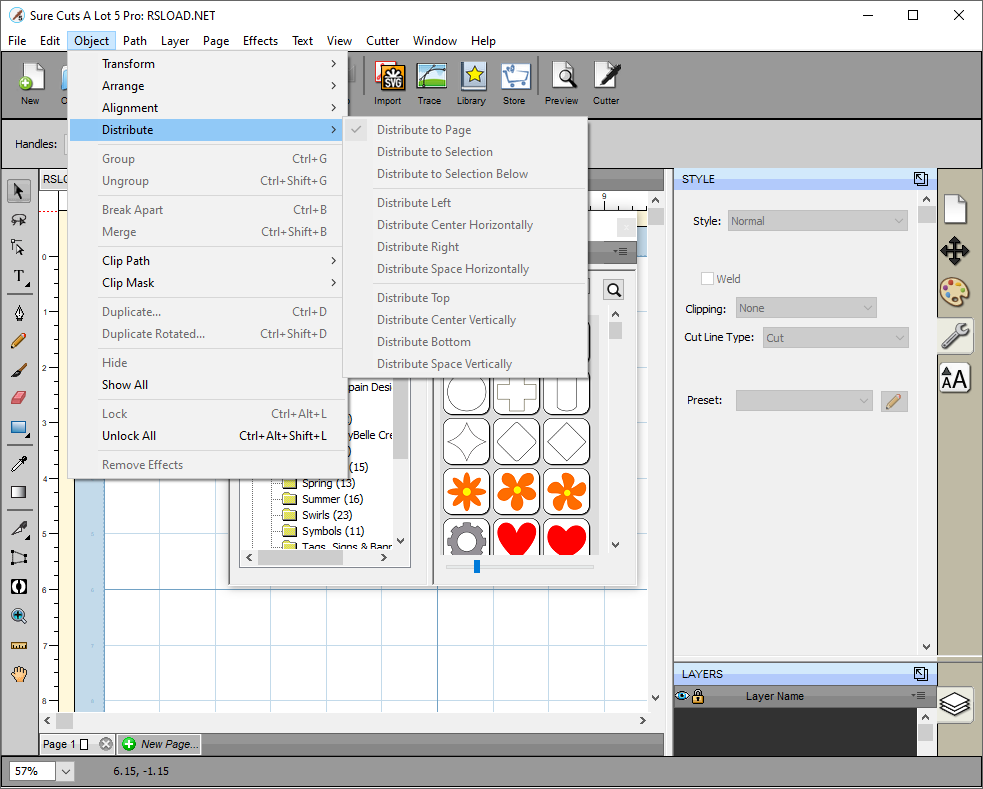The image size is (983, 789).
Task: Open the Style dropdown
Action: pos(817,221)
